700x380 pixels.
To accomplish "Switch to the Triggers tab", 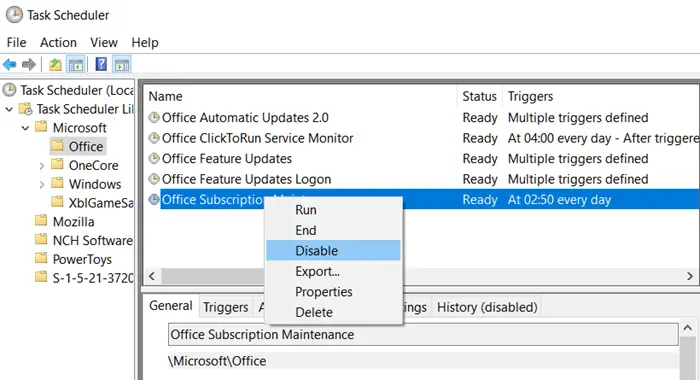I will (226, 307).
